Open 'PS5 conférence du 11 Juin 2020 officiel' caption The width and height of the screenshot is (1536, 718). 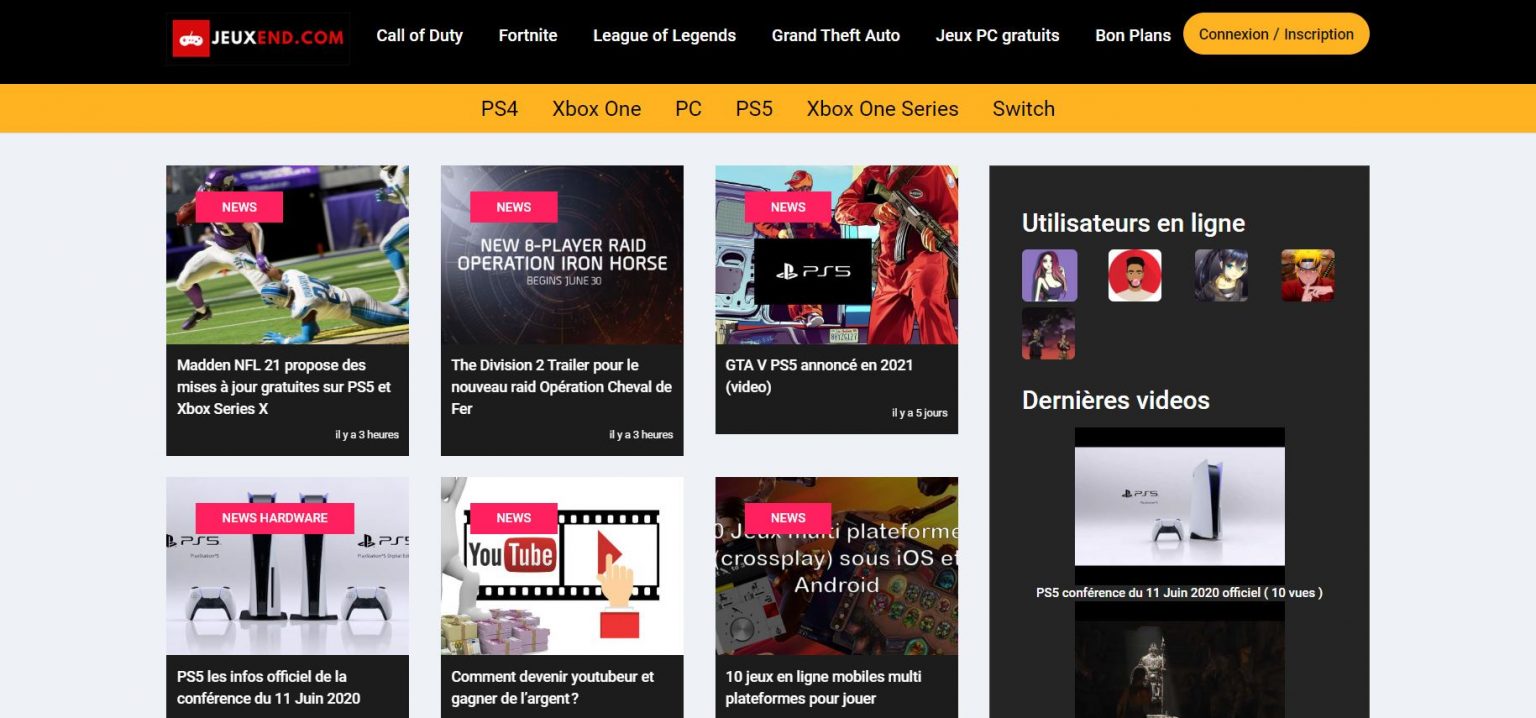click(1180, 593)
